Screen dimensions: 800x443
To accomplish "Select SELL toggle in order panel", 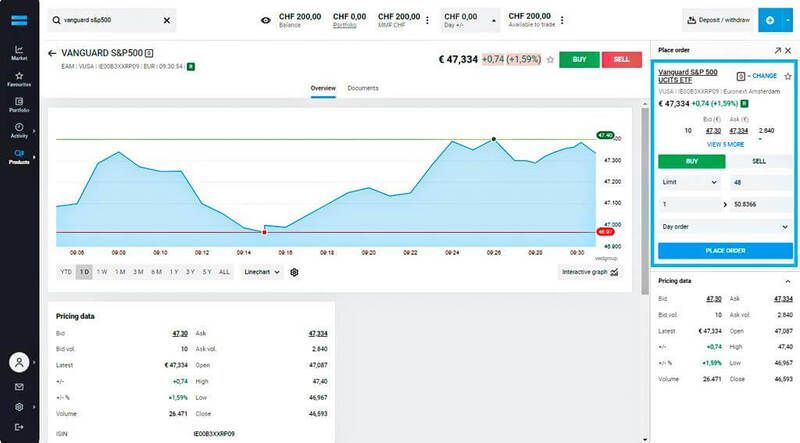I will [x=759, y=161].
